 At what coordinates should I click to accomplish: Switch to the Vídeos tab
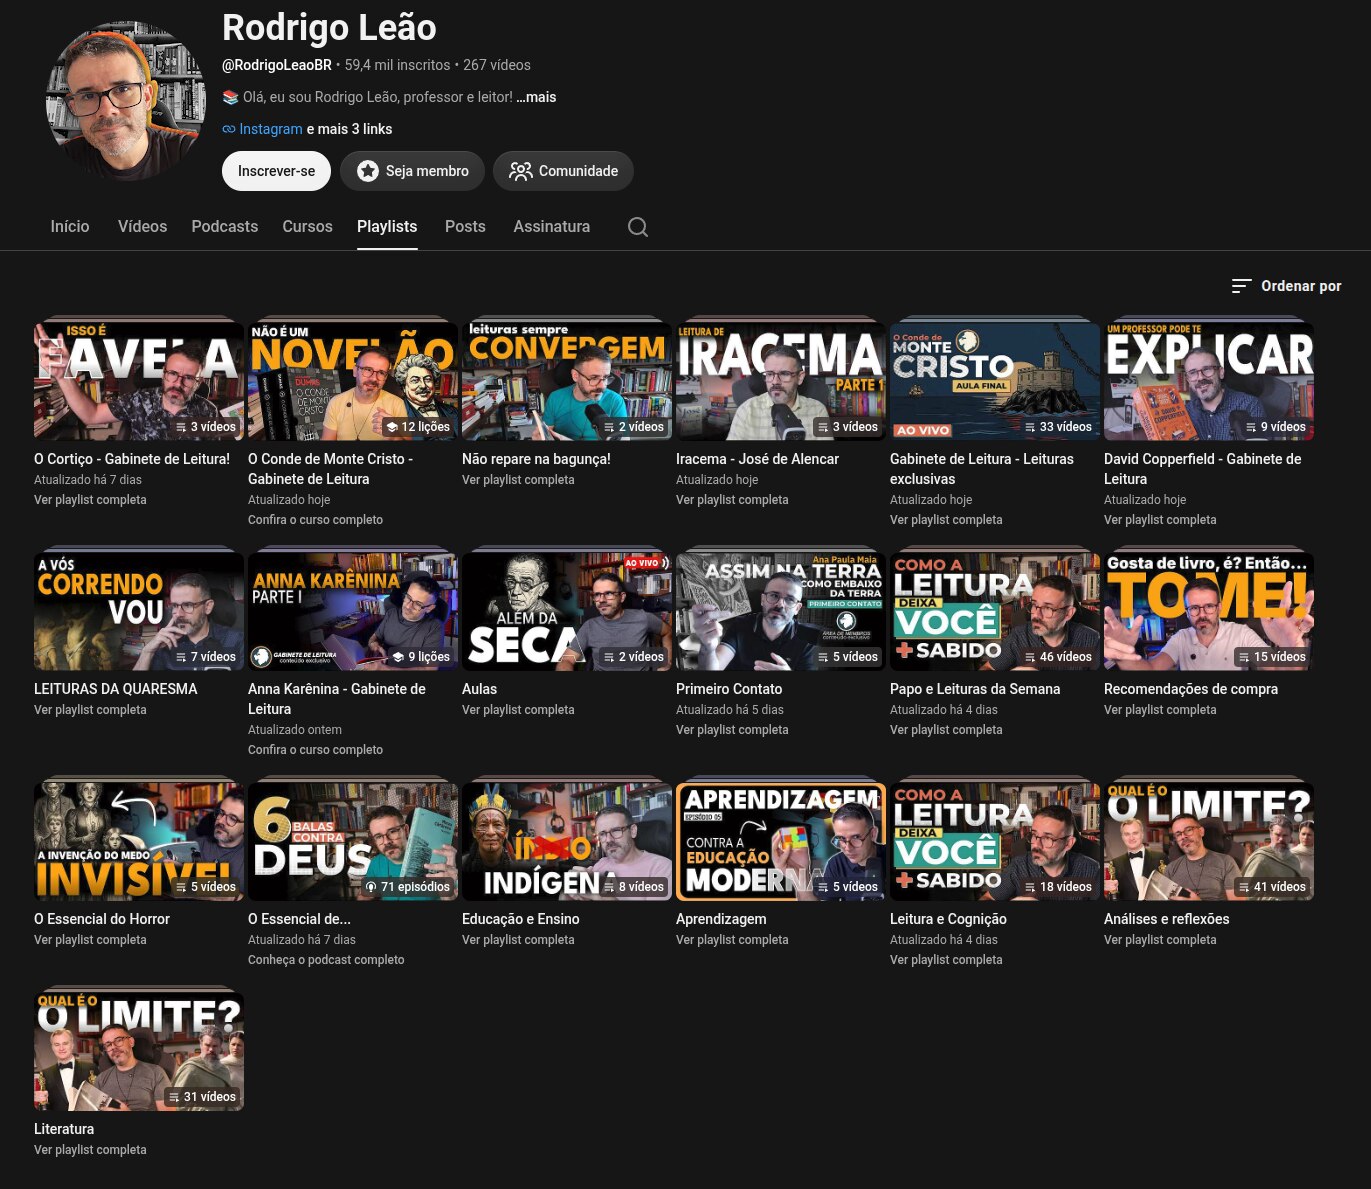pyautogui.click(x=142, y=227)
